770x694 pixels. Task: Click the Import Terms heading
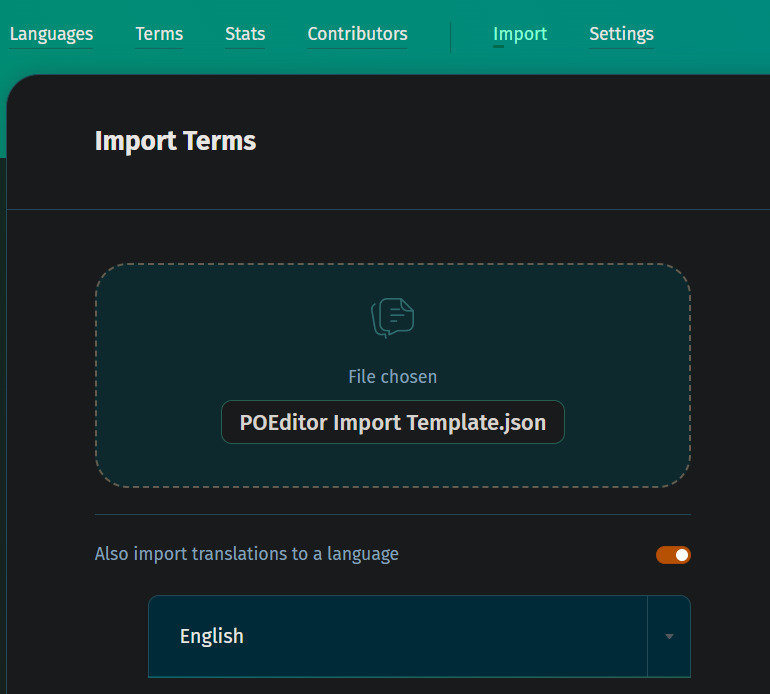[175, 141]
